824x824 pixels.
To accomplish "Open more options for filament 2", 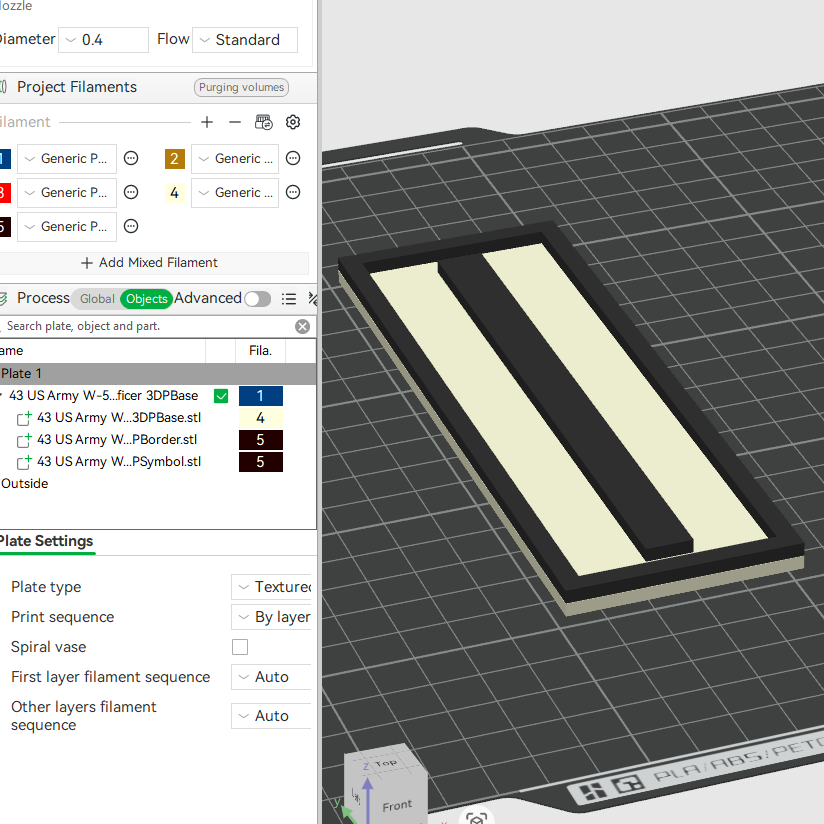I will click(293, 158).
